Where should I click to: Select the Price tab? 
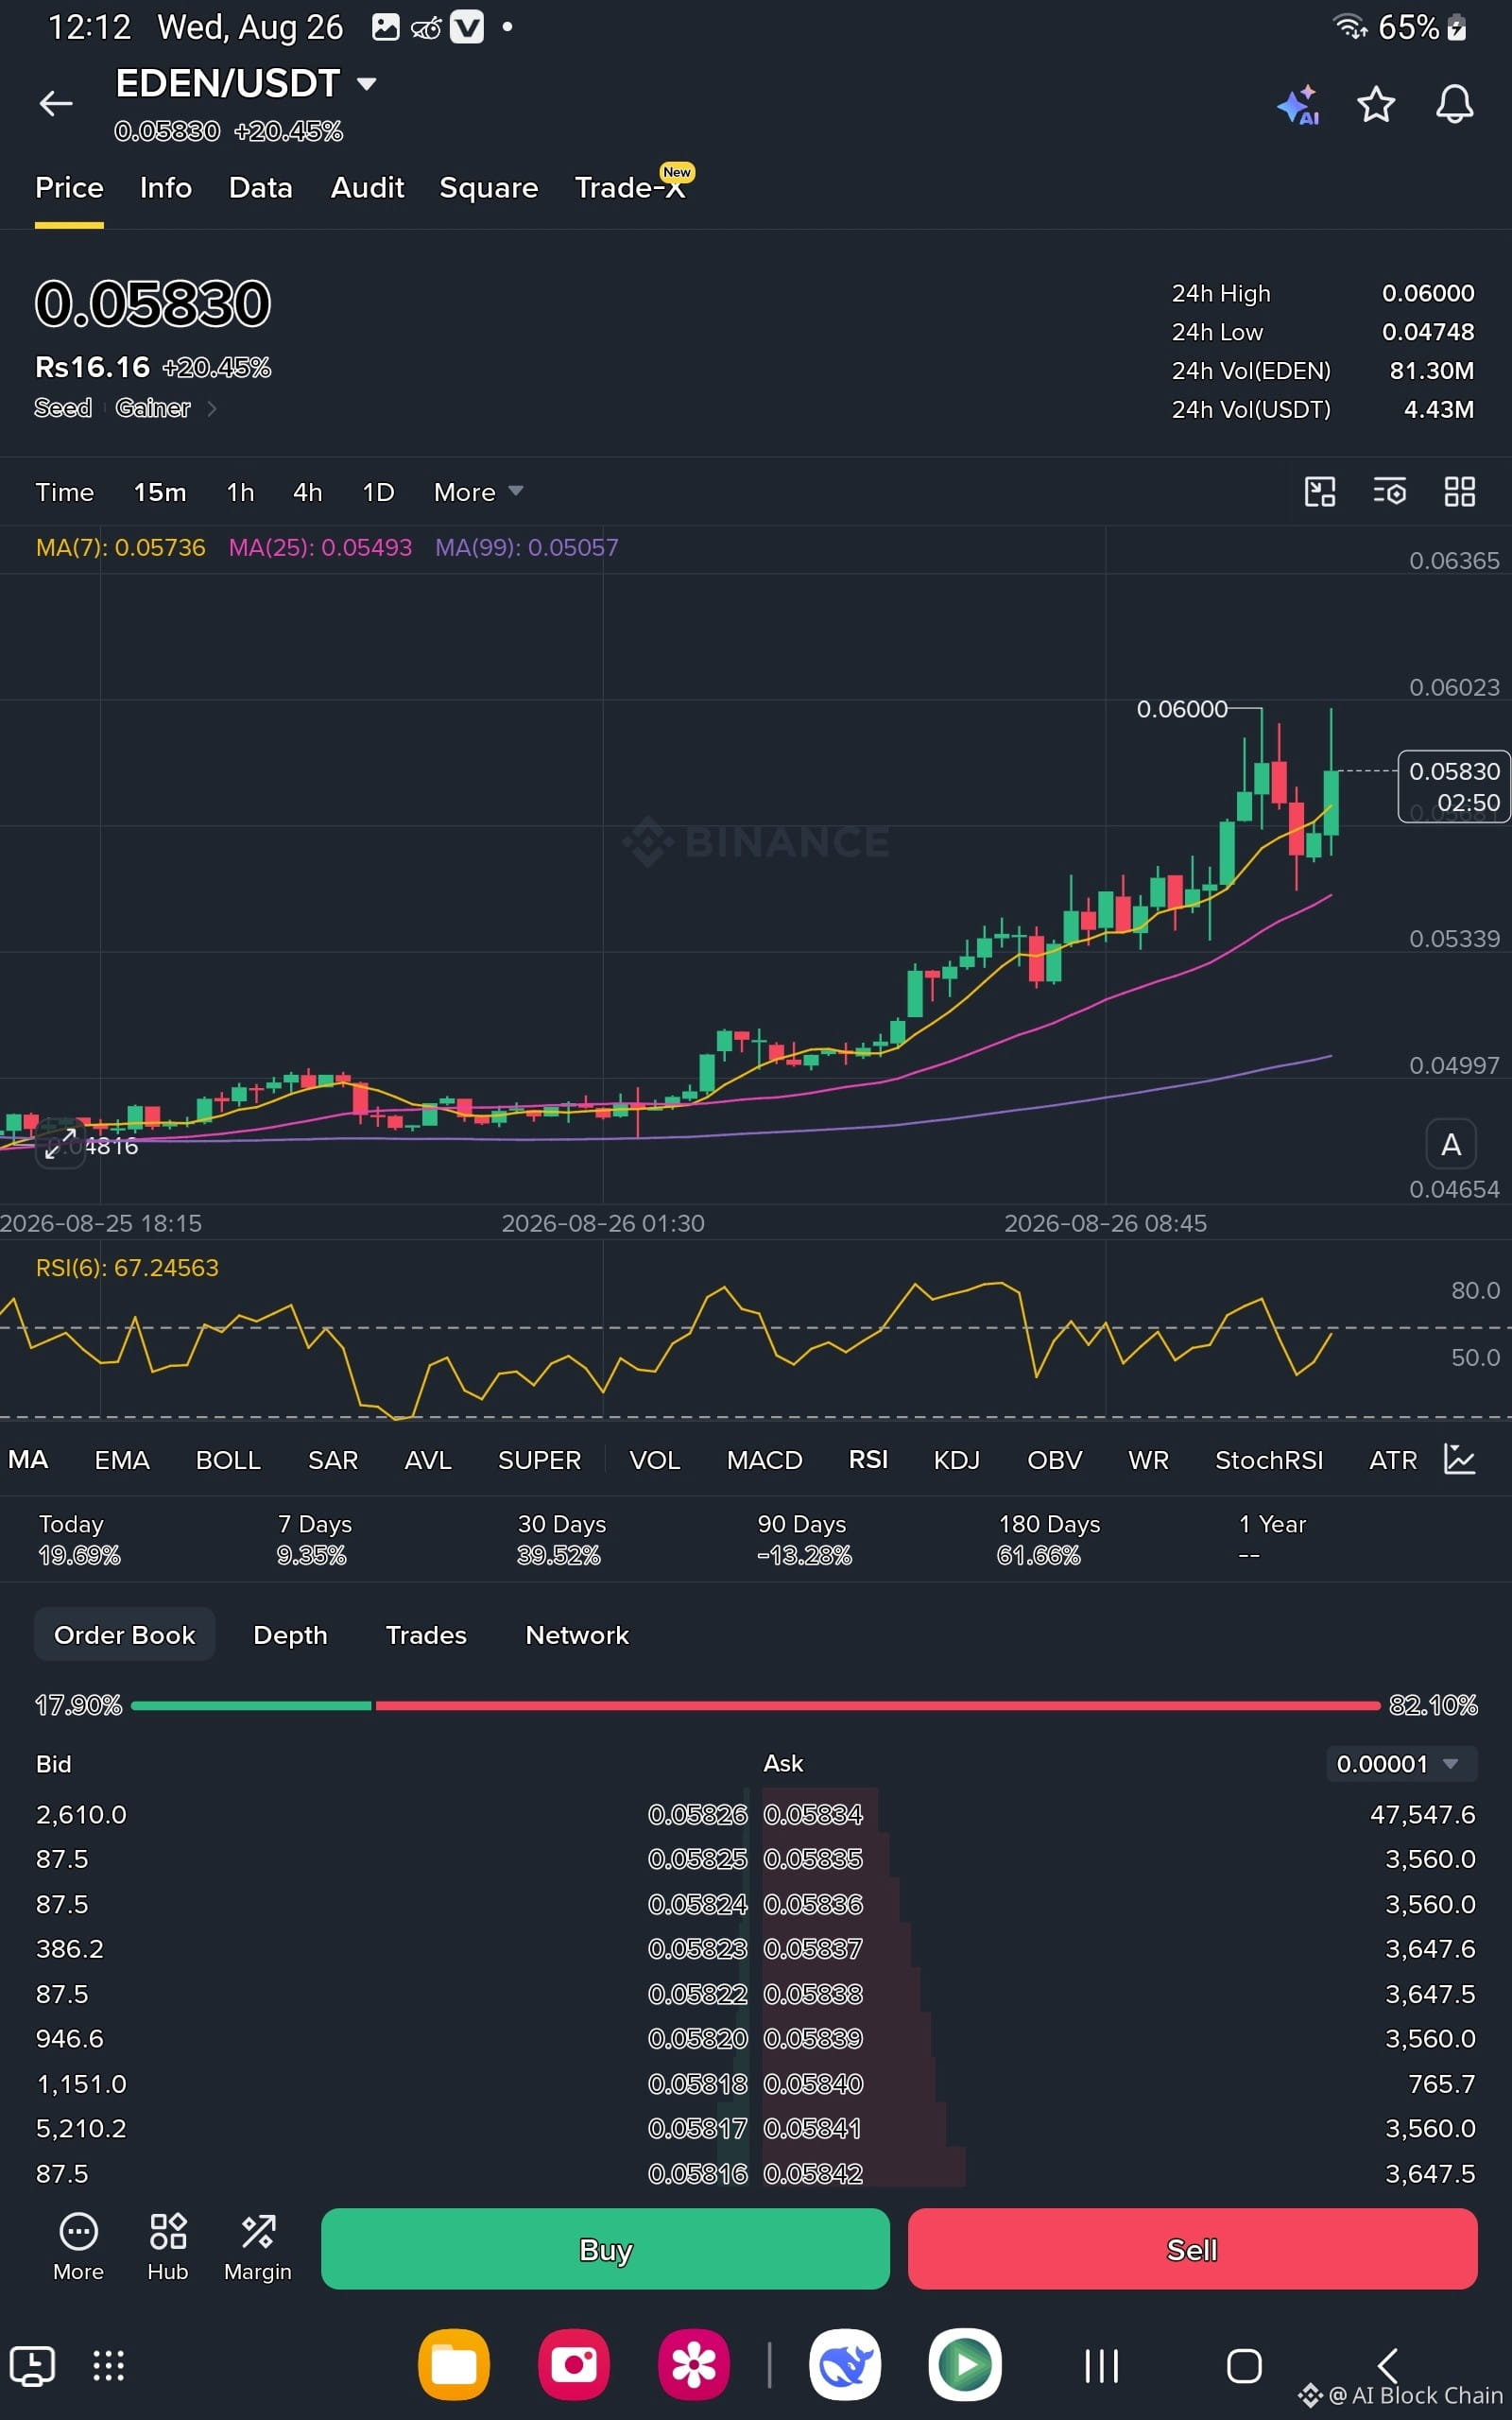pyautogui.click(x=69, y=188)
